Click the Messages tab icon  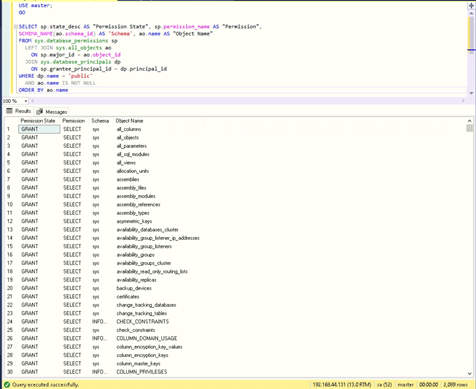[x=40, y=112]
